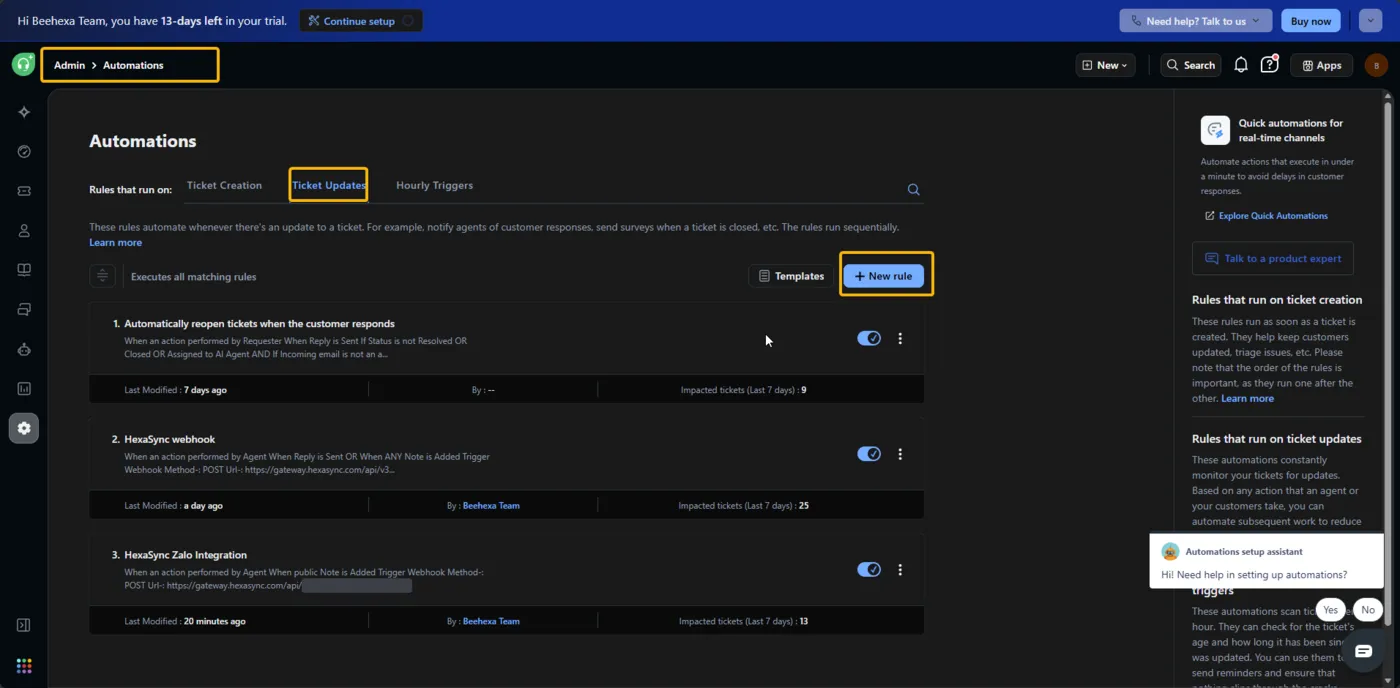Open the user profile avatar

(1376, 65)
